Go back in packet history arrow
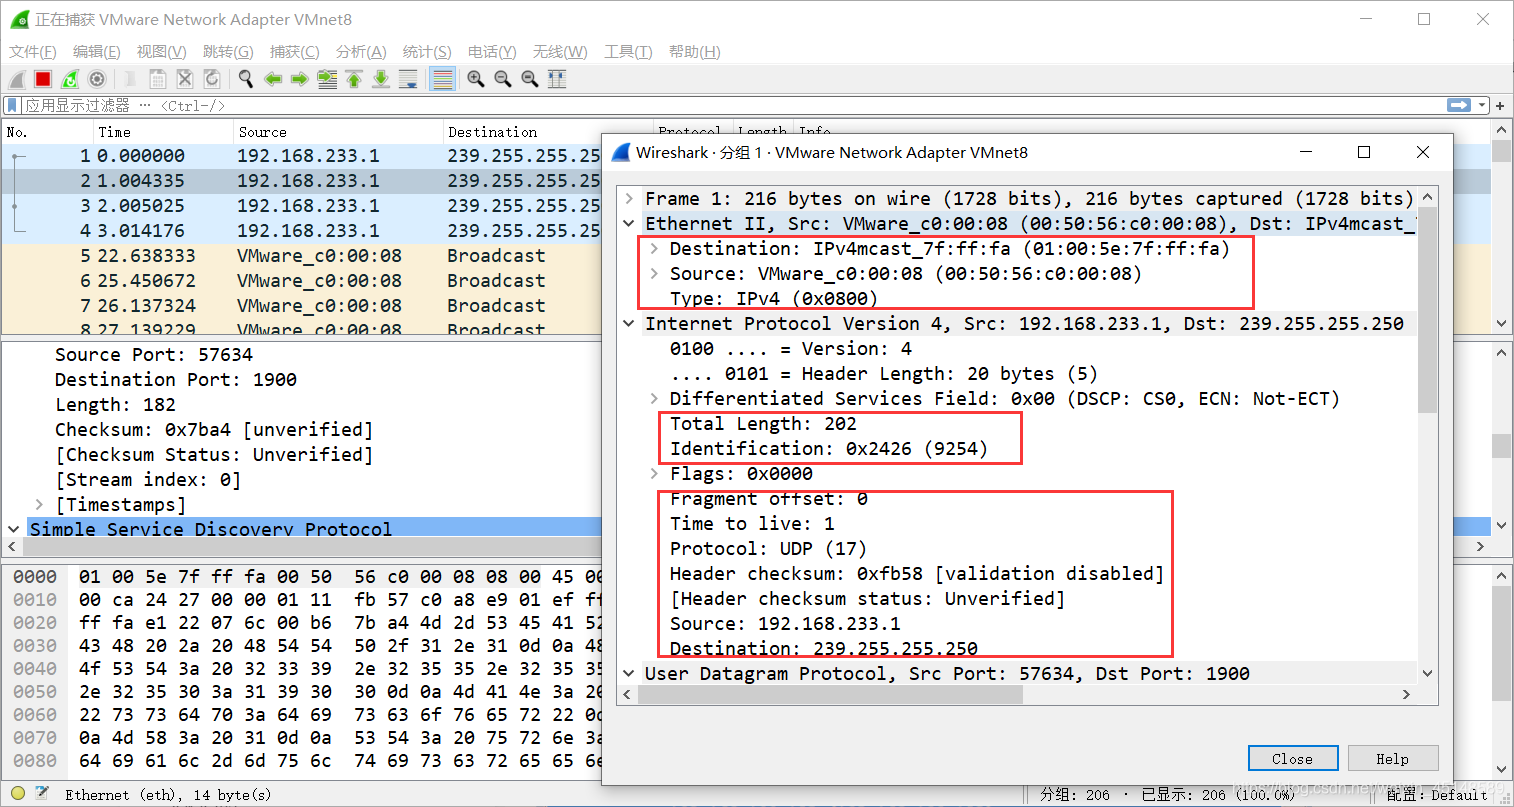This screenshot has width=1514, height=807. tap(273, 79)
